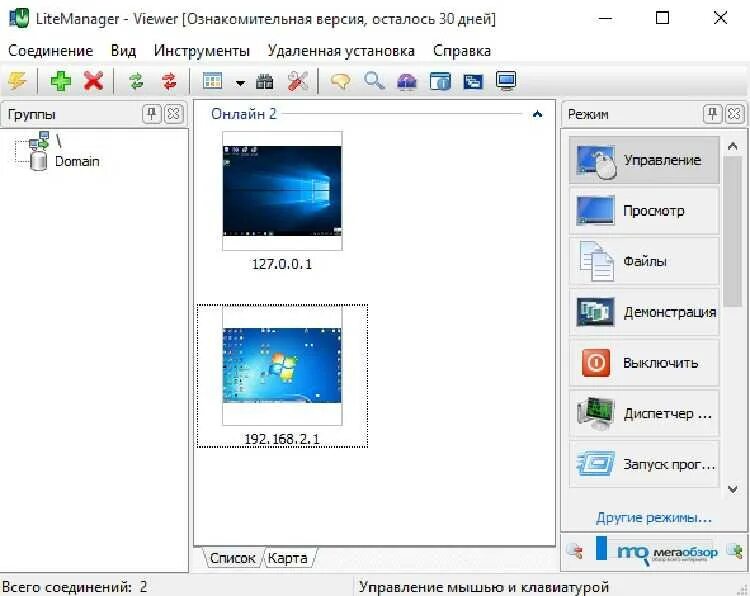The width and height of the screenshot is (750, 596).
Task: Click the icon right of мегаобзор banner
Action: [x=735, y=551]
